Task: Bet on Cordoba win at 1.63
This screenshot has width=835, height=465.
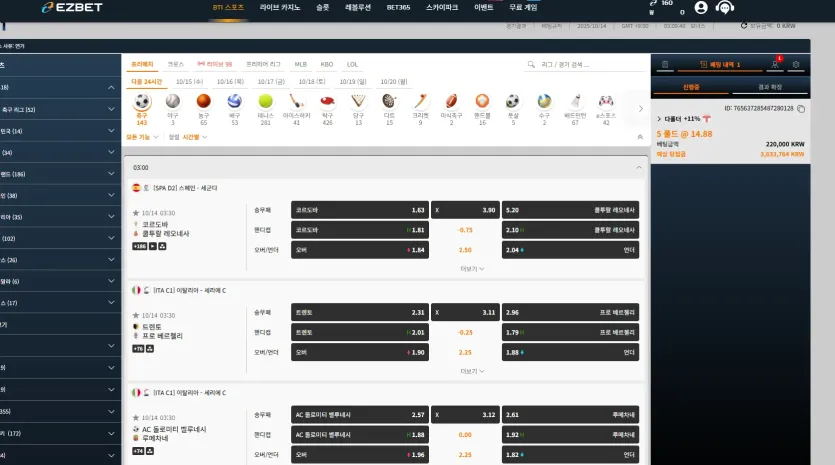Action: pyautogui.click(x=360, y=210)
